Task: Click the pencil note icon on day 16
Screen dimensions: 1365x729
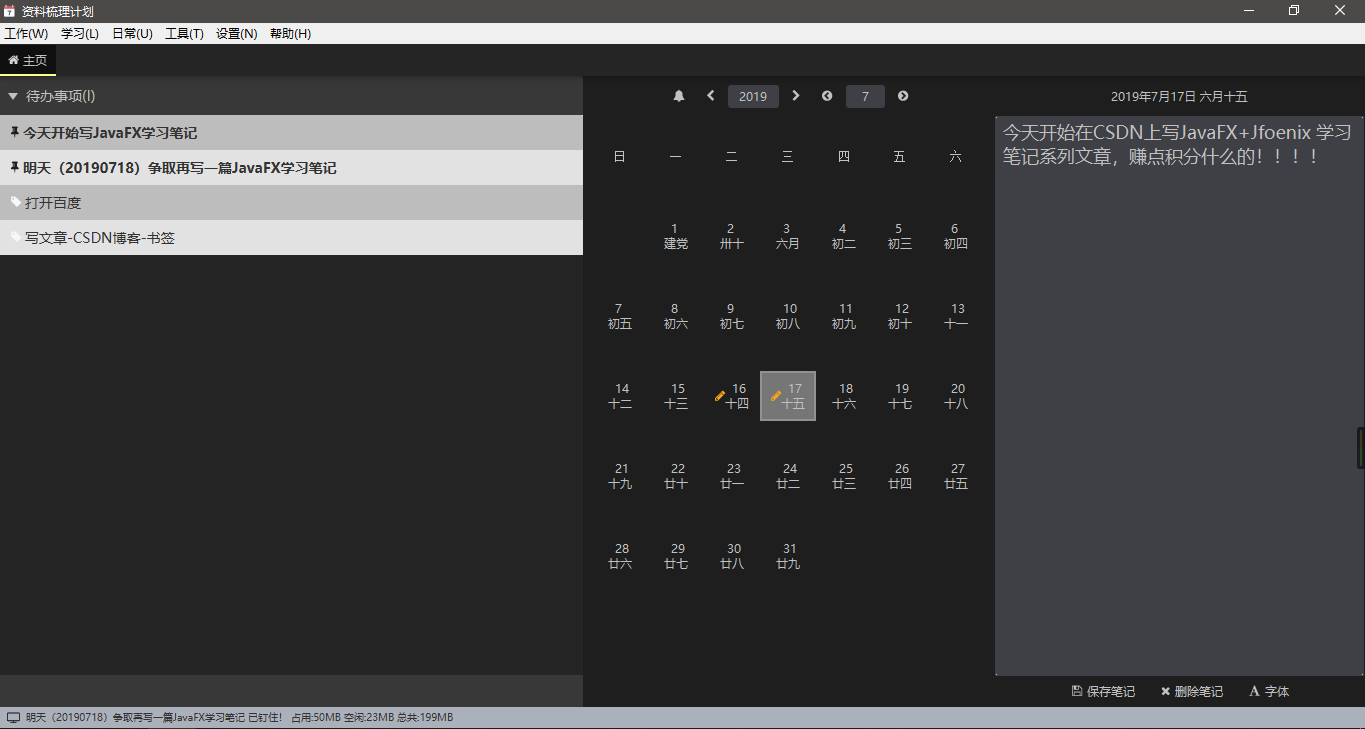Action: coord(720,396)
